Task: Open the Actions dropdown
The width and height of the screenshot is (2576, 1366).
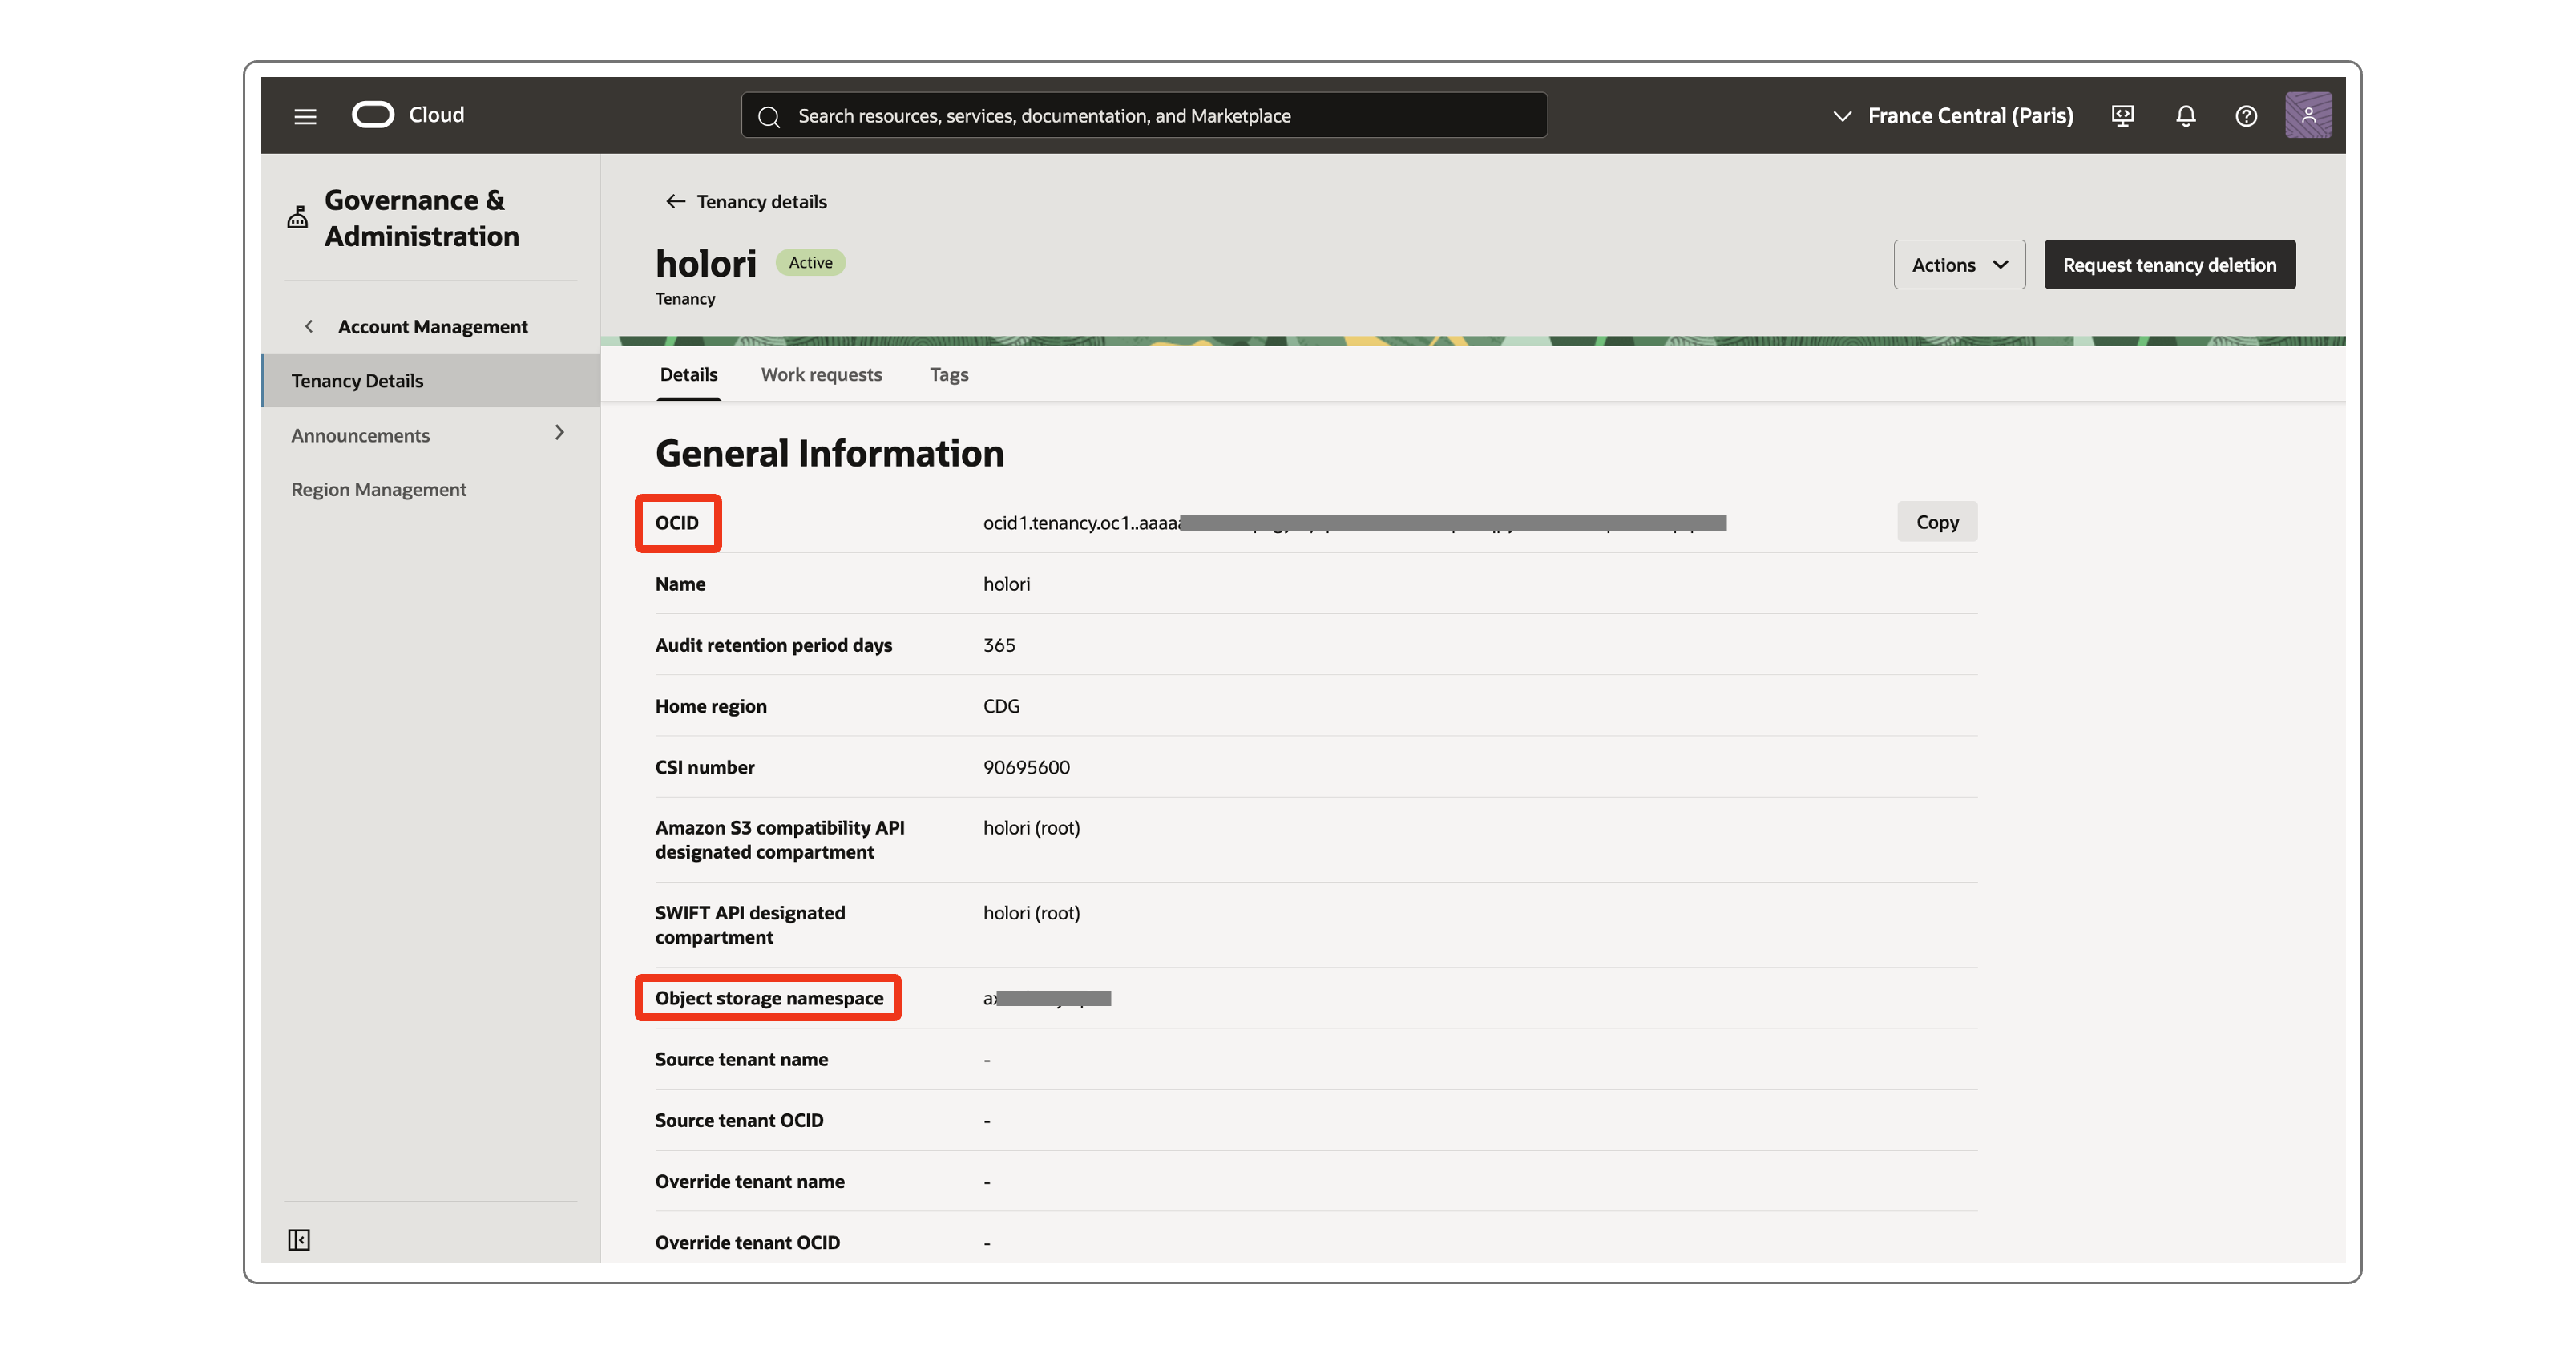Action: 1958,264
